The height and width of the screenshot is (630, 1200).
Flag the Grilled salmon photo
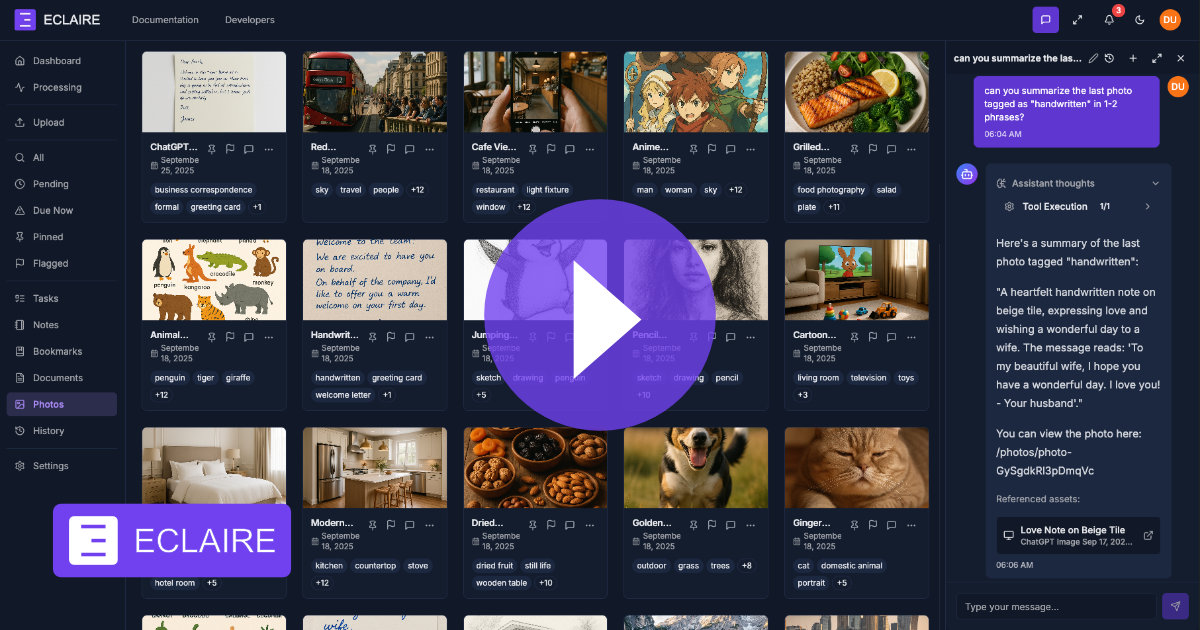[x=872, y=149]
